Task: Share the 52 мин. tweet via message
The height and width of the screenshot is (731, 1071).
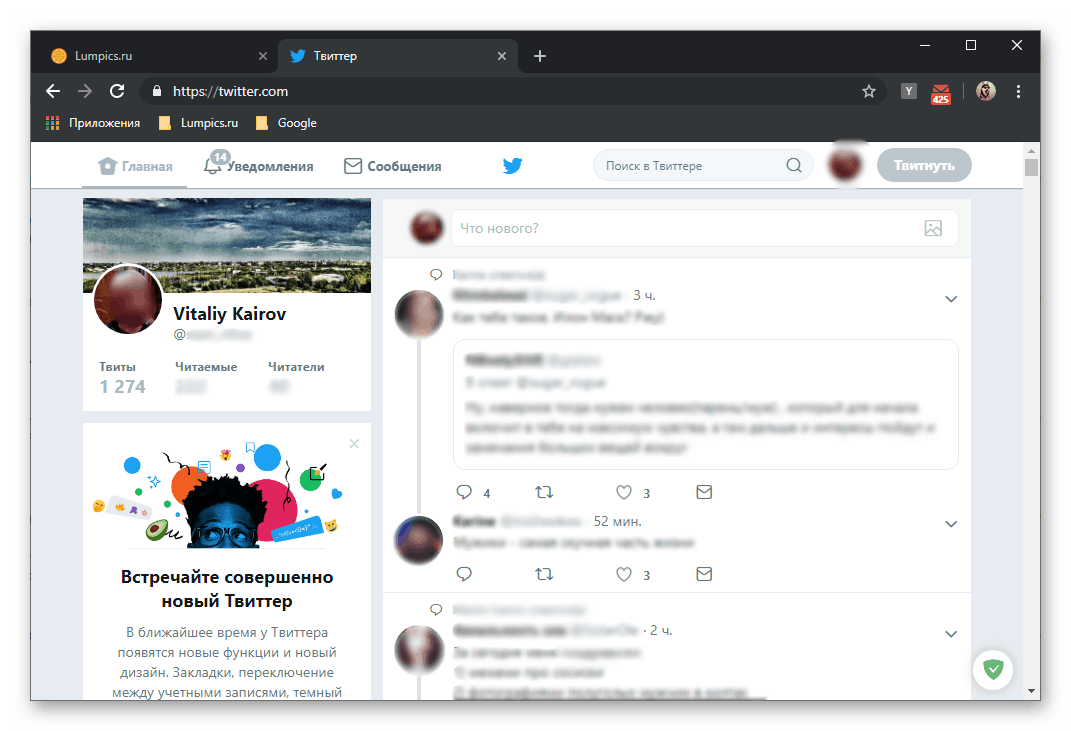Action: click(704, 574)
